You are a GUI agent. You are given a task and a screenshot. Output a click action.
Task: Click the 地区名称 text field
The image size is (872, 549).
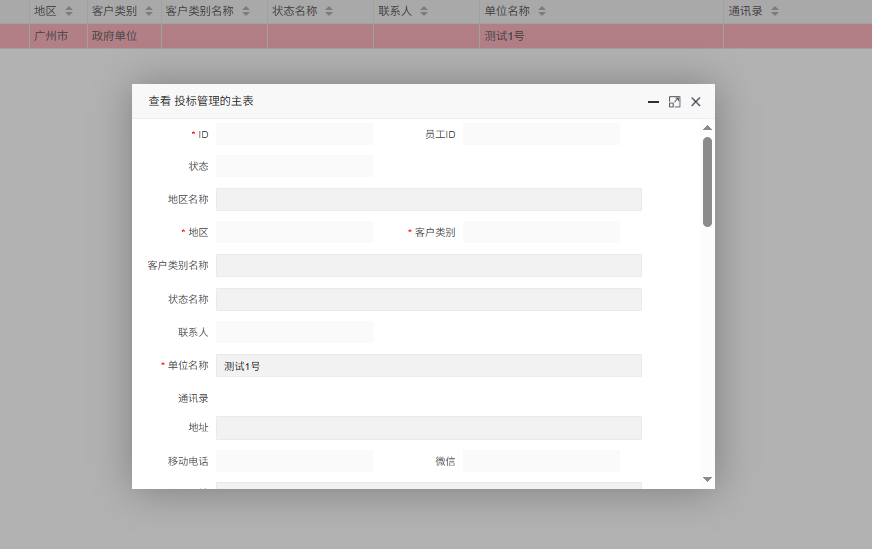click(x=428, y=199)
